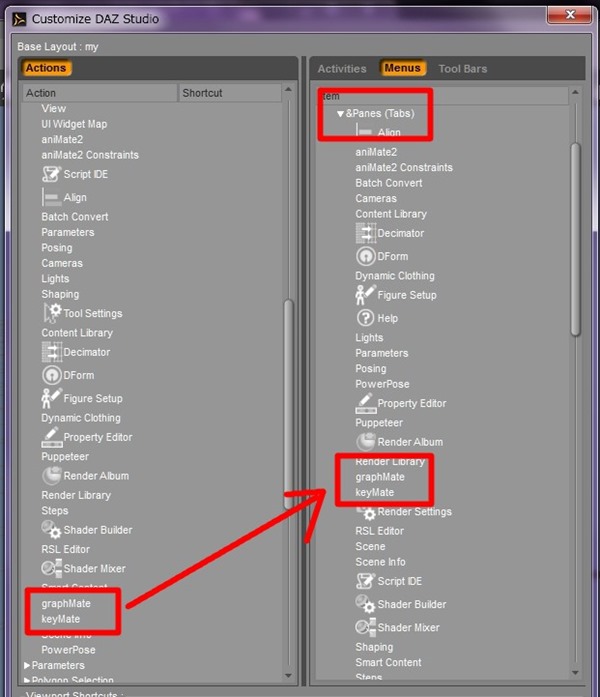
Task: Collapse the &Panes (Tabs) tree node
Action: 340,114
